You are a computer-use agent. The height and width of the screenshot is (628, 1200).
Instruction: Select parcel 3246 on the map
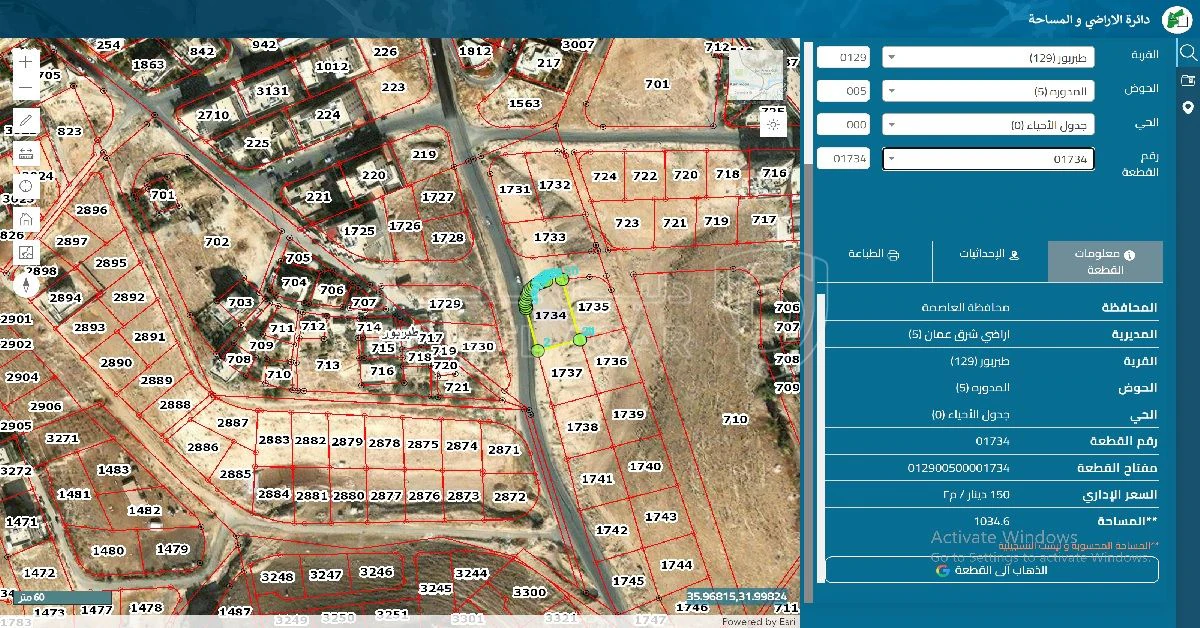pyautogui.click(x=376, y=571)
